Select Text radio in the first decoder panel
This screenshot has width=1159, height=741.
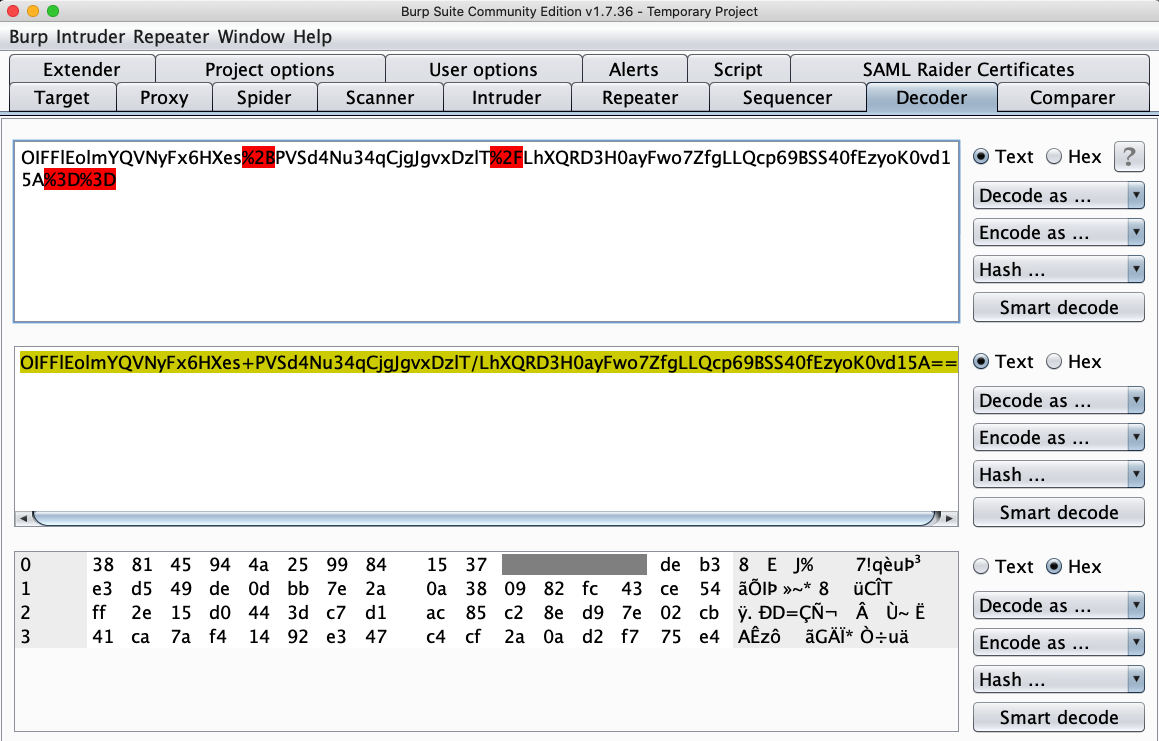click(x=981, y=157)
